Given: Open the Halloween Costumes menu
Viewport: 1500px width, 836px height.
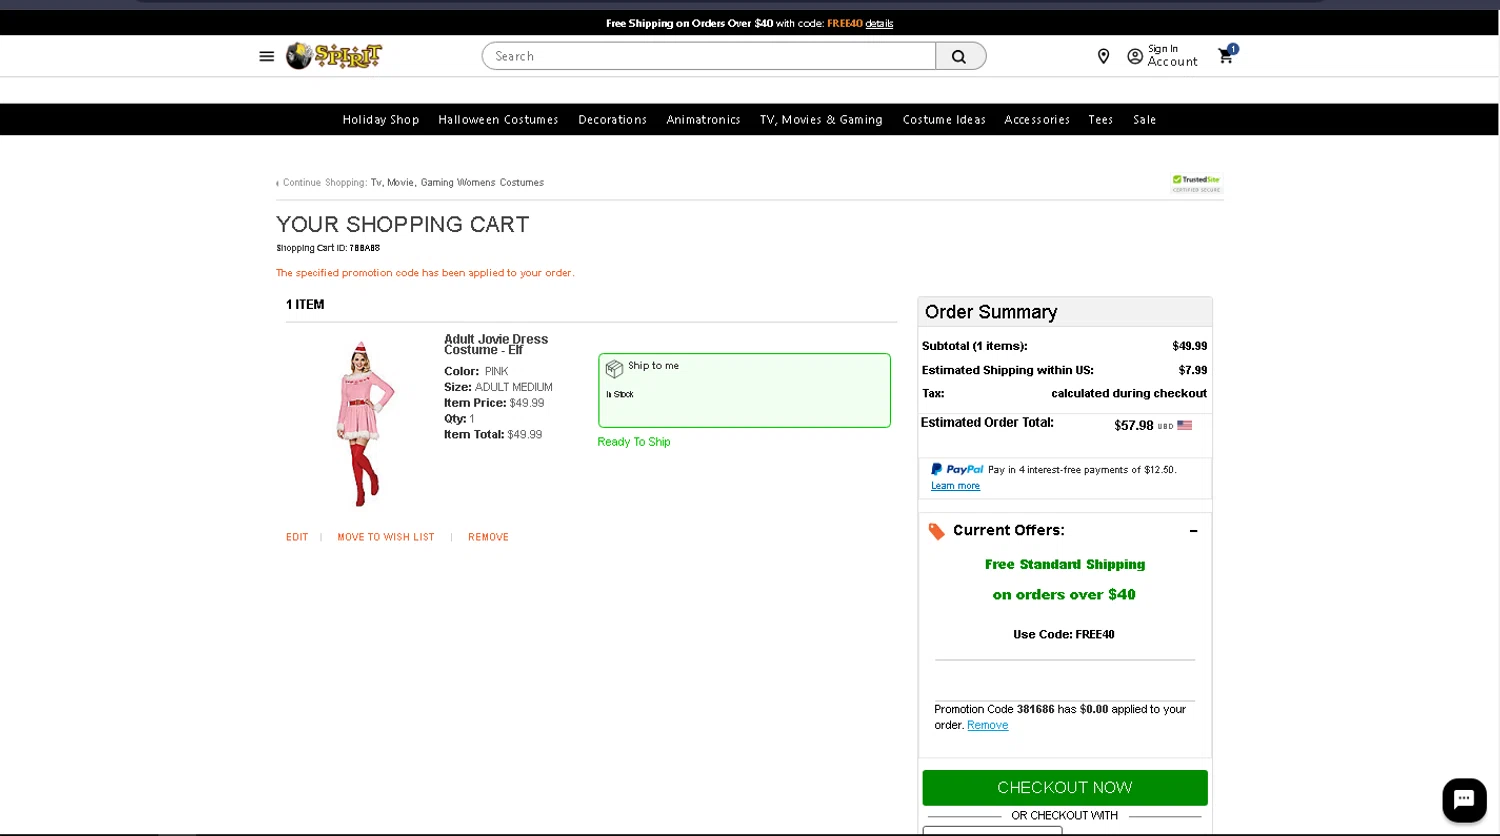Looking at the screenshot, I should click(498, 119).
